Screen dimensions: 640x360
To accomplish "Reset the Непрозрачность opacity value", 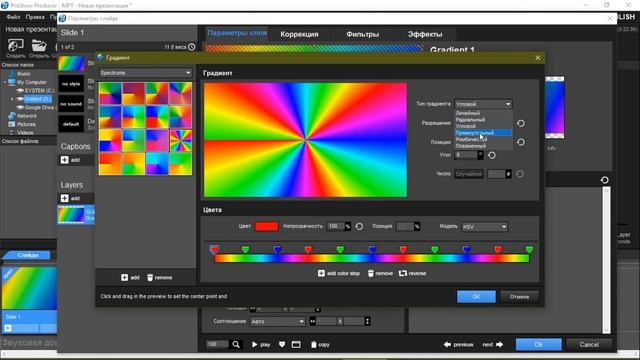I will click(x=359, y=227).
